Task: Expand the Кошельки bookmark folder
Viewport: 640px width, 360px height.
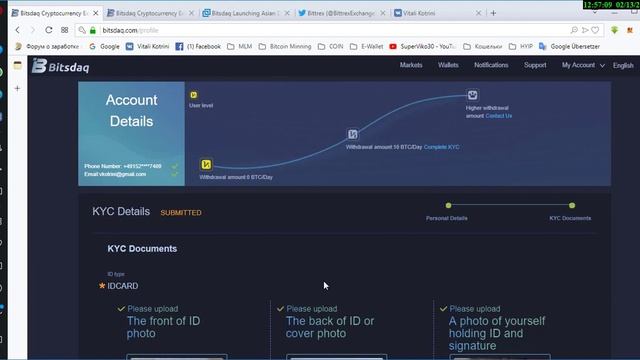Action: click(483, 47)
